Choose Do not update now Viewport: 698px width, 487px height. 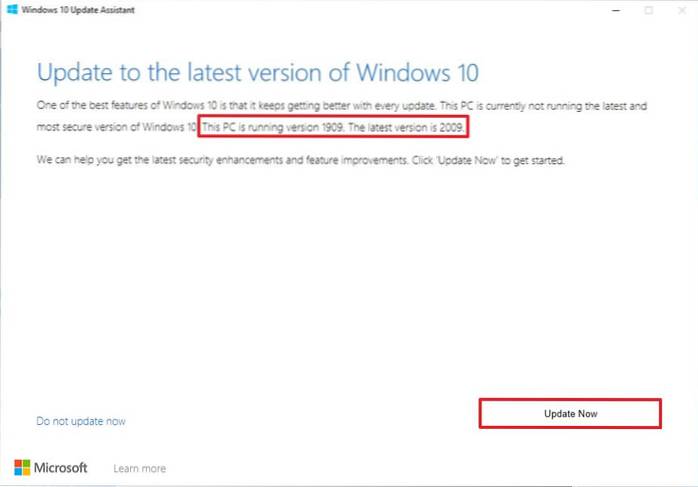(81, 421)
